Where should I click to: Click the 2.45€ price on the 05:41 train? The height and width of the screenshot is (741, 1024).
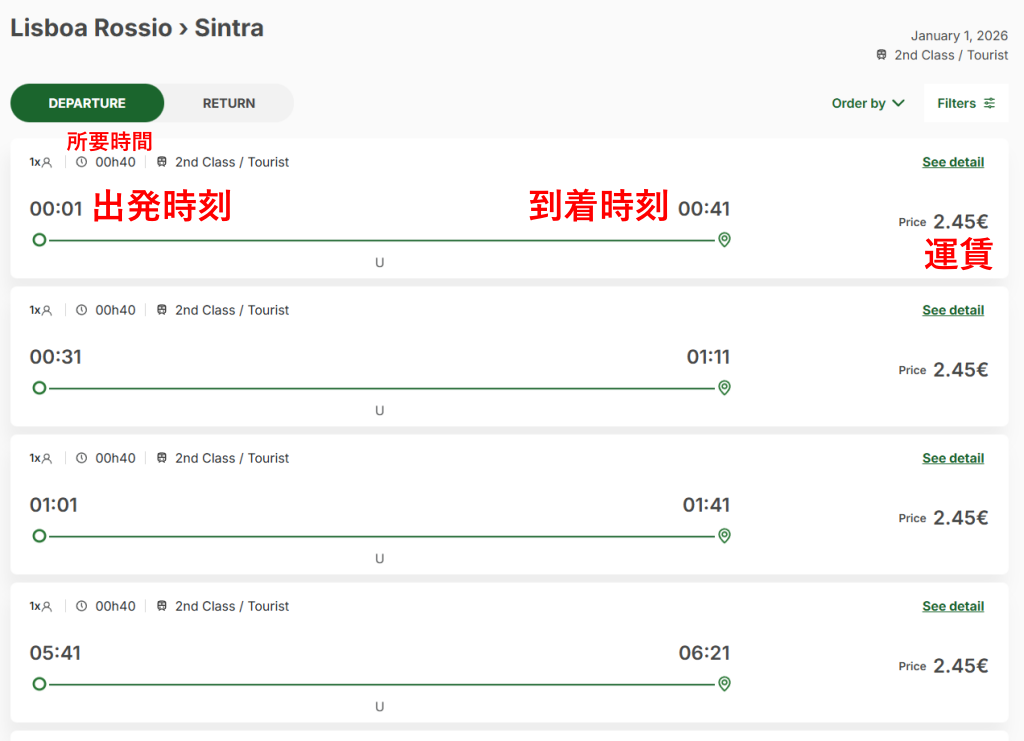click(960, 666)
